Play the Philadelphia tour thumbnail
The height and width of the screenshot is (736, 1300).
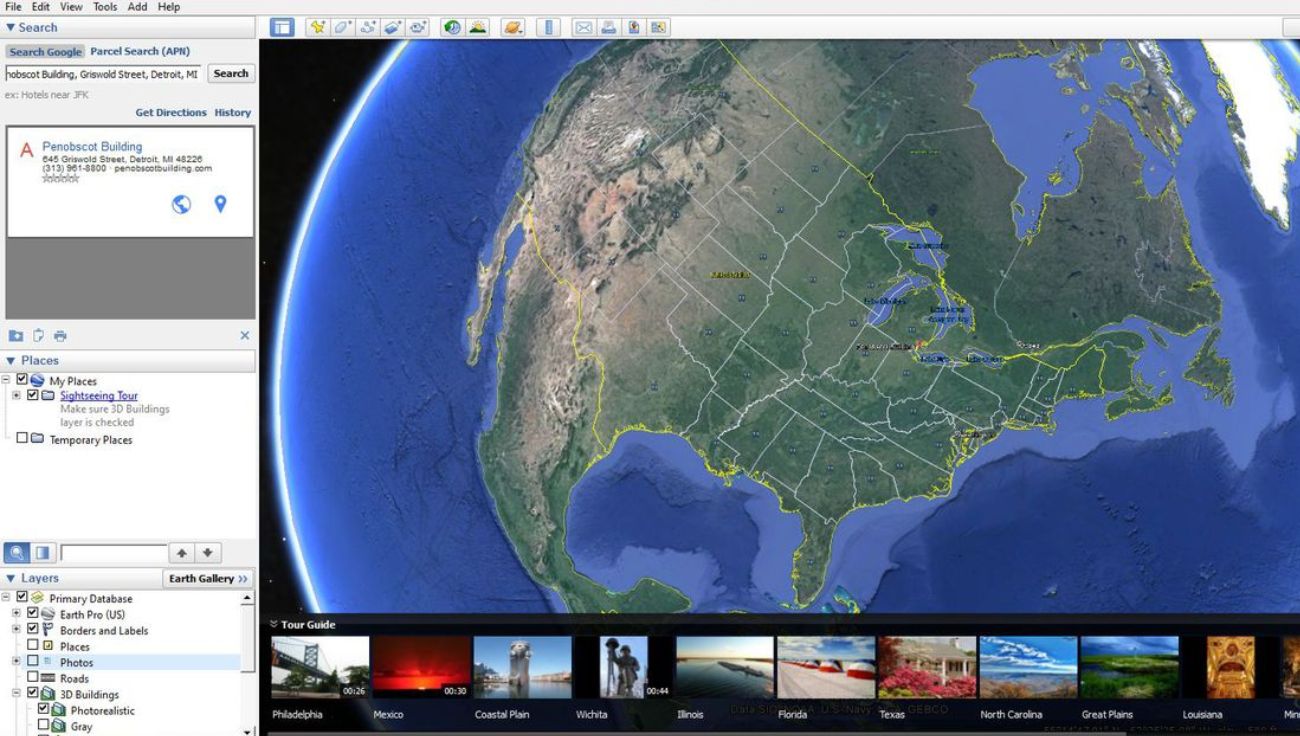point(320,667)
